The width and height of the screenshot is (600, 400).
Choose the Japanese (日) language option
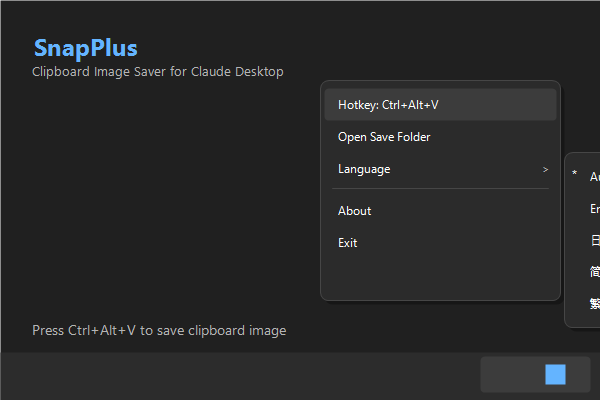click(595, 241)
